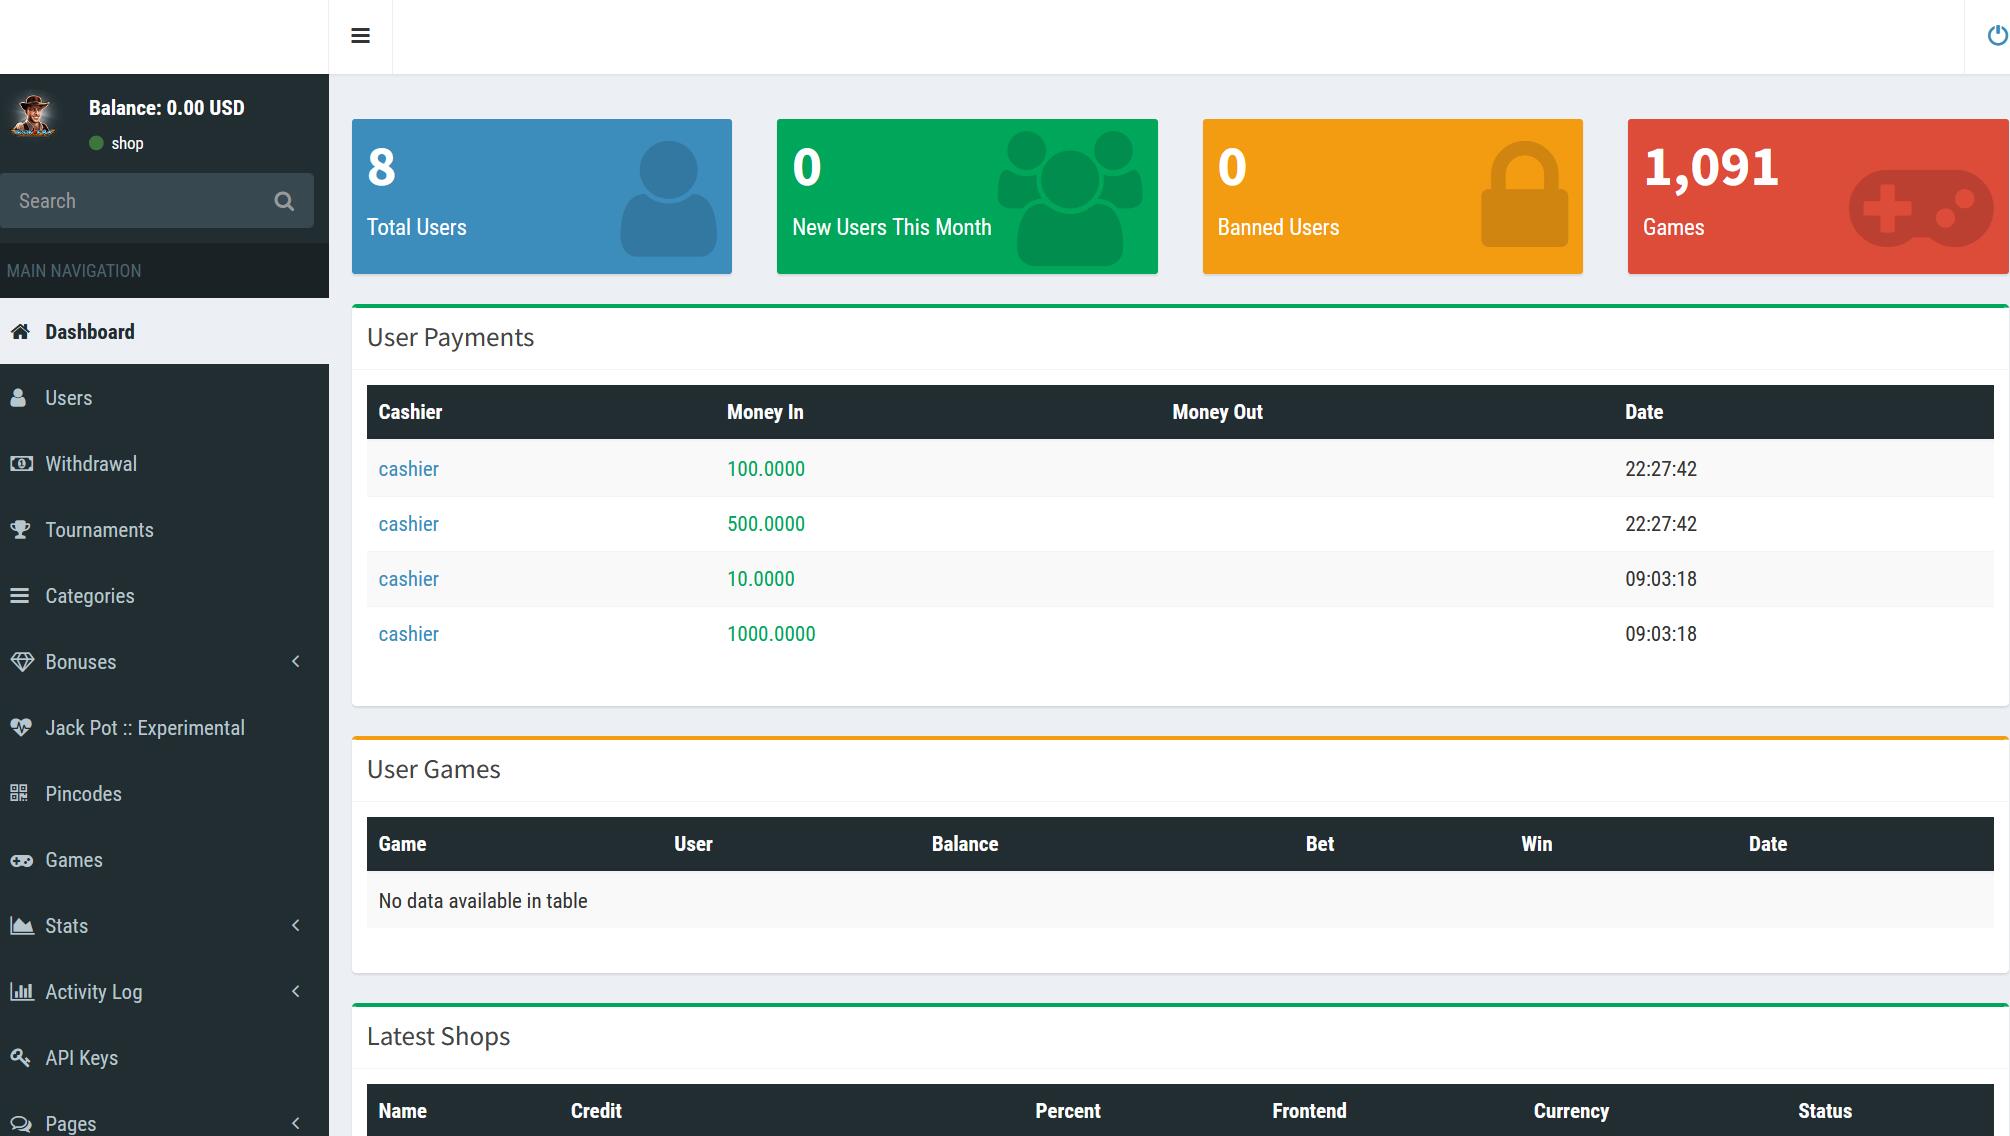Click the Stats area chart icon
This screenshot has width=2010, height=1136.
click(x=21, y=926)
